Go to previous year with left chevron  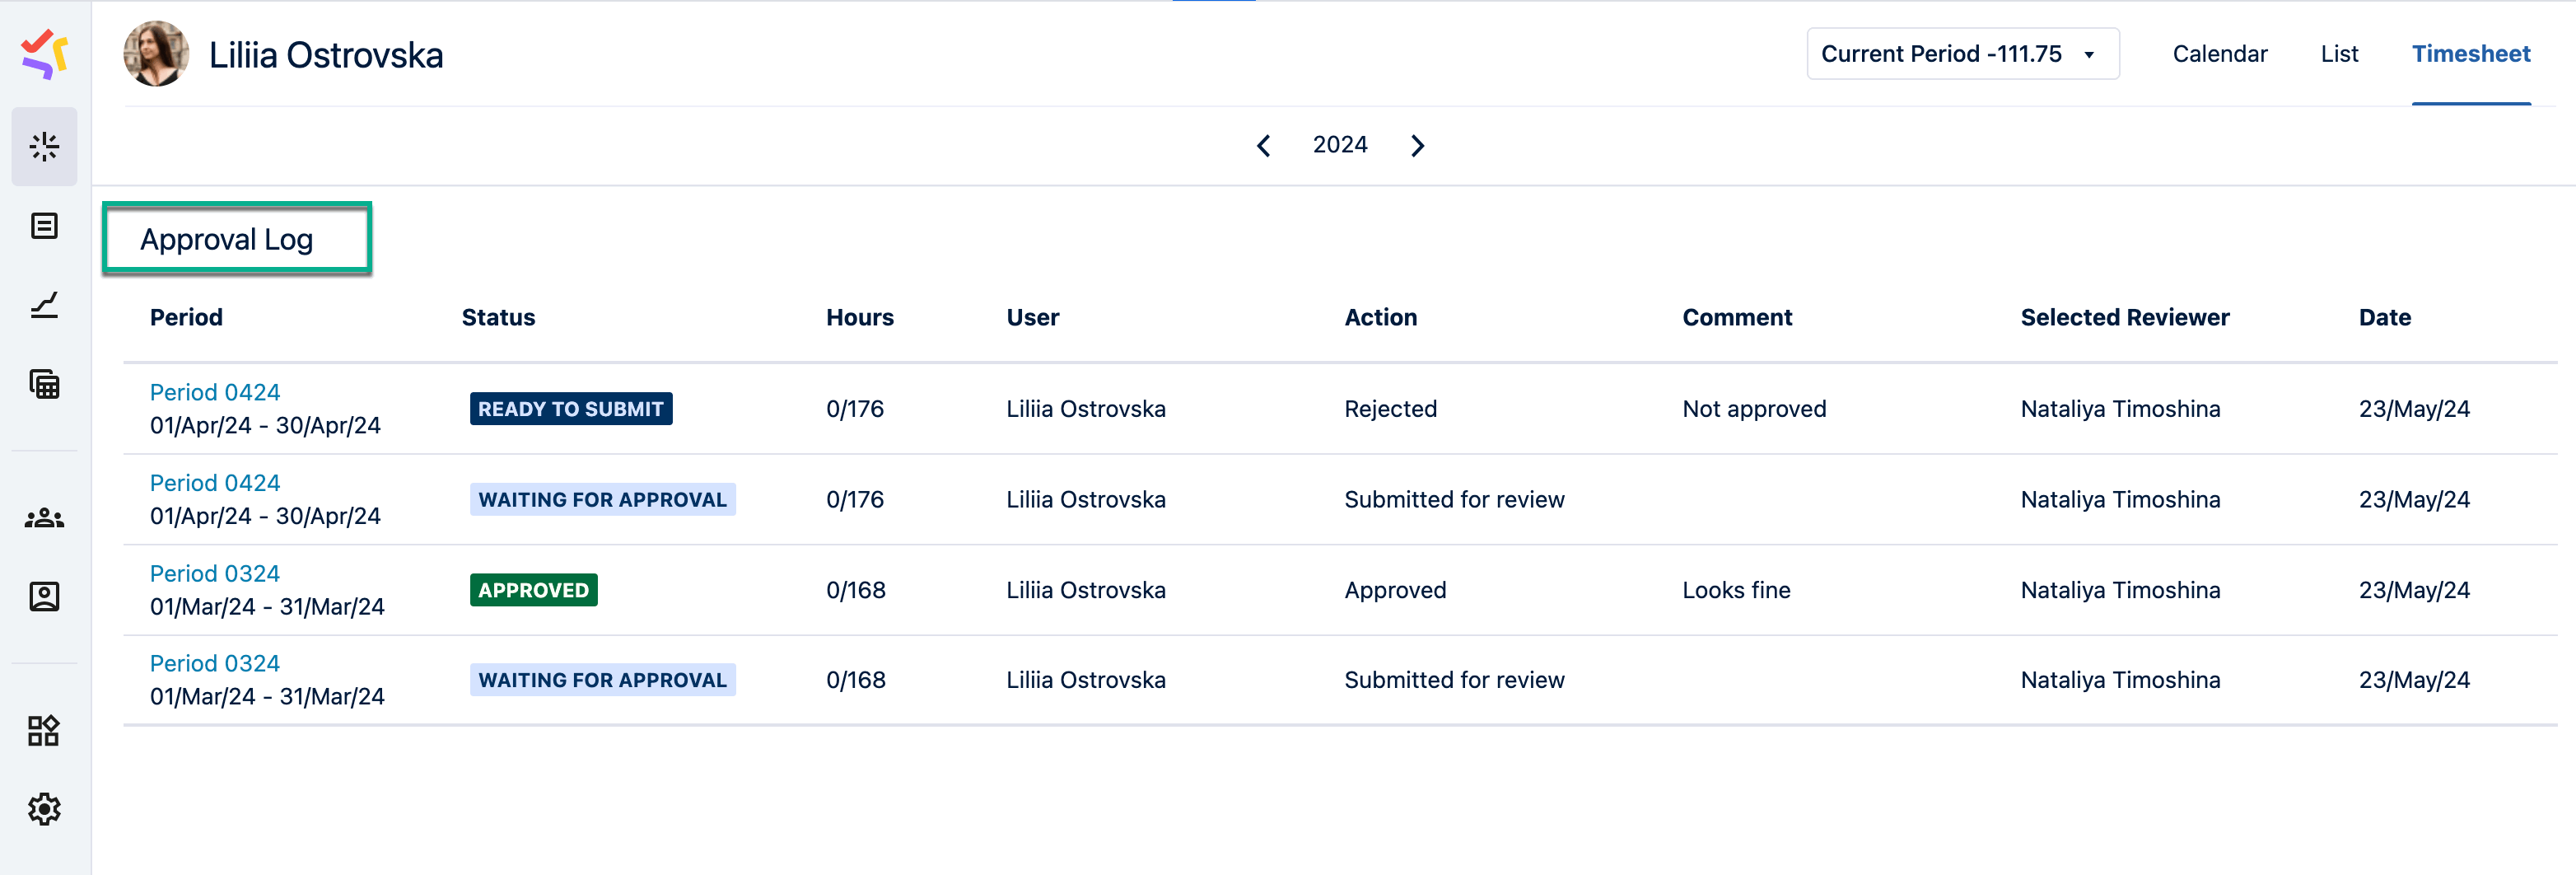(1263, 145)
